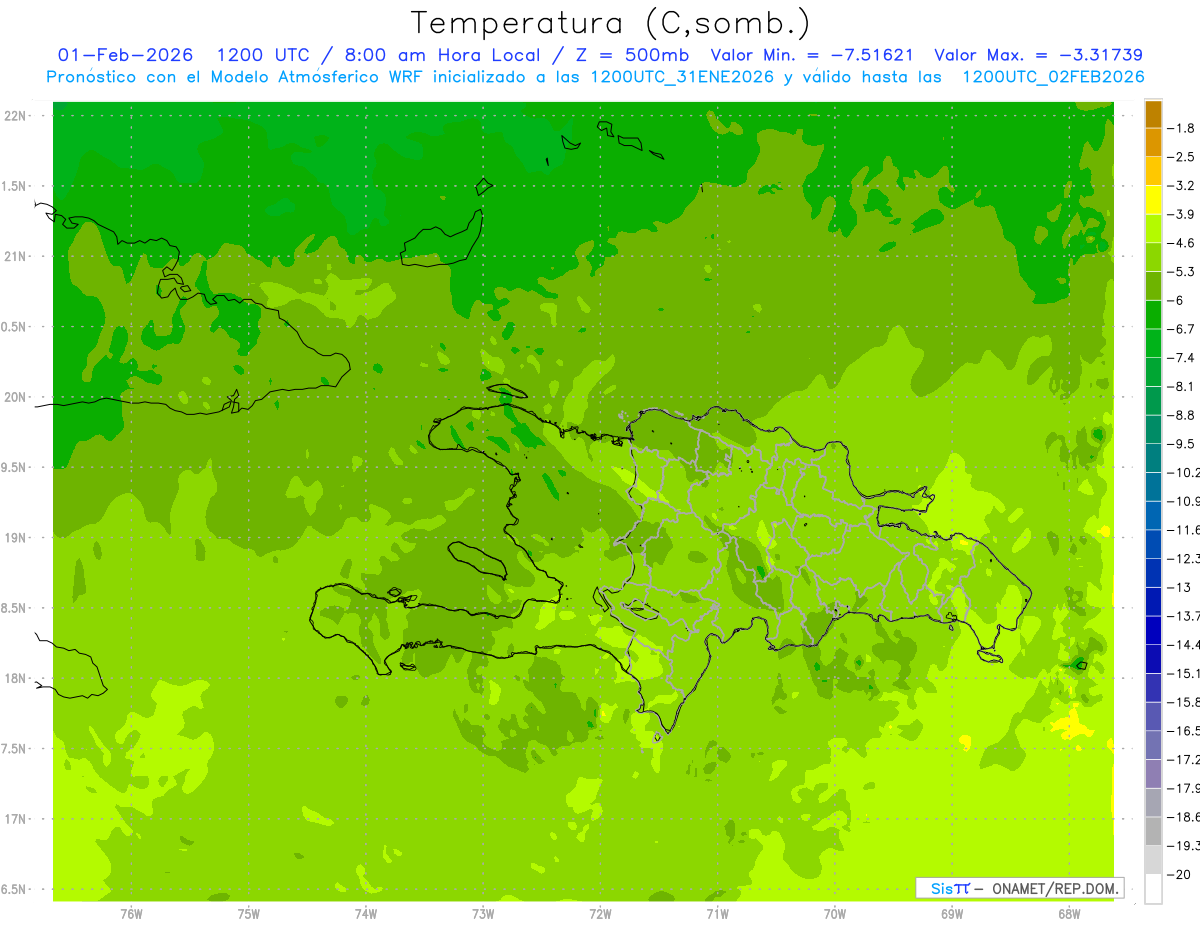The image size is (1200, 927).
Task: Click the gray swatch between -18.6 and -19.3
Action: pos(1153,831)
